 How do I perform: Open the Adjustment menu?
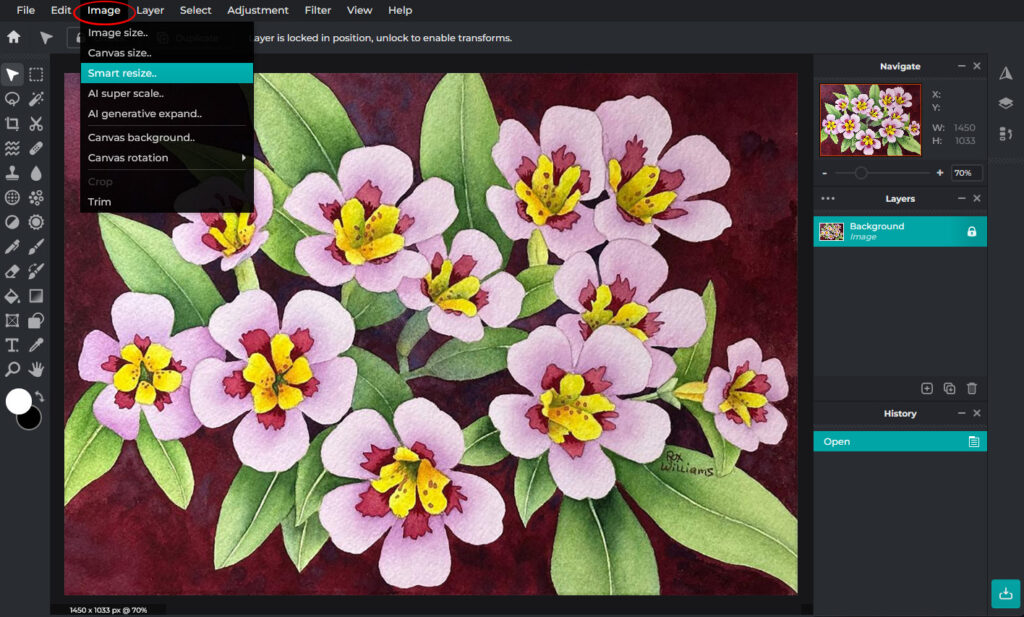coord(258,10)
